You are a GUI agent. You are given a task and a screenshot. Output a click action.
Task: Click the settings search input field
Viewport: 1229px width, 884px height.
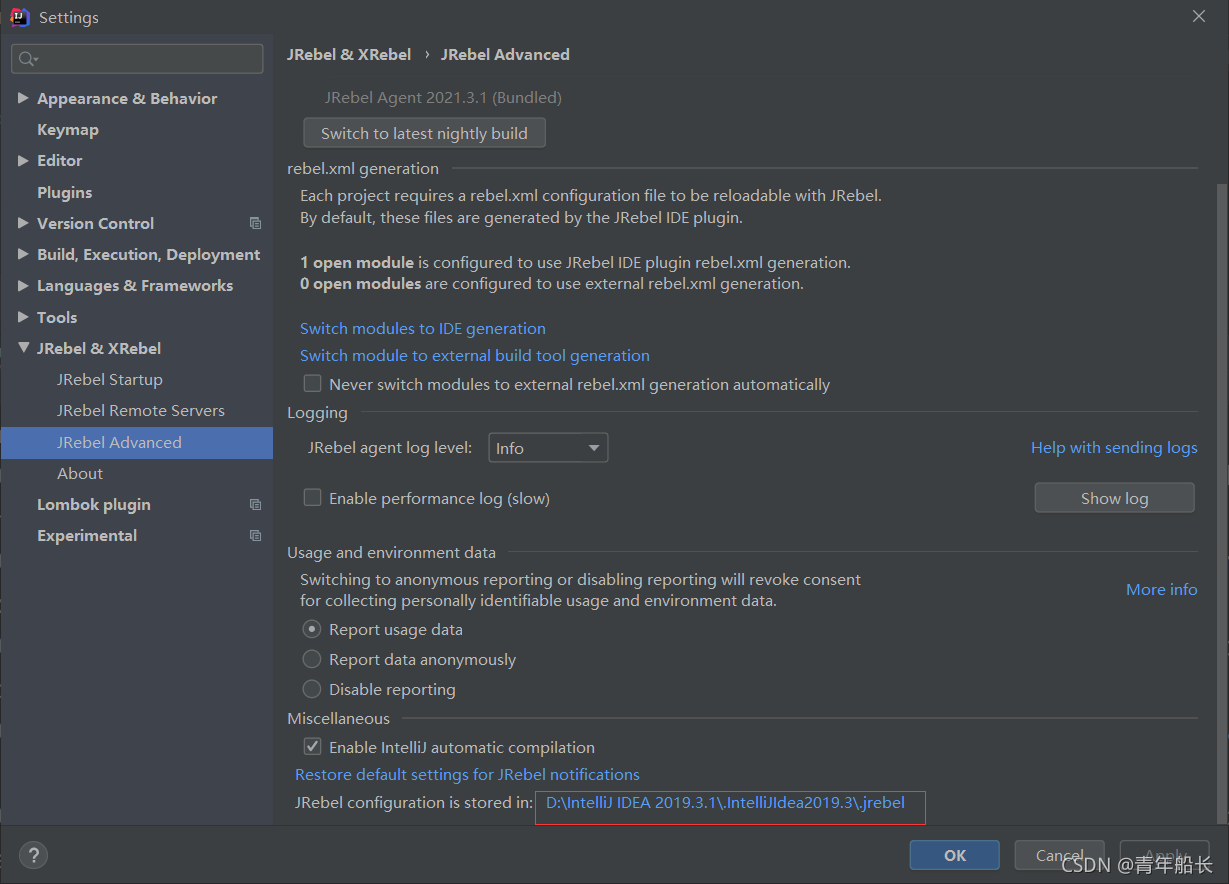point(138,59)
